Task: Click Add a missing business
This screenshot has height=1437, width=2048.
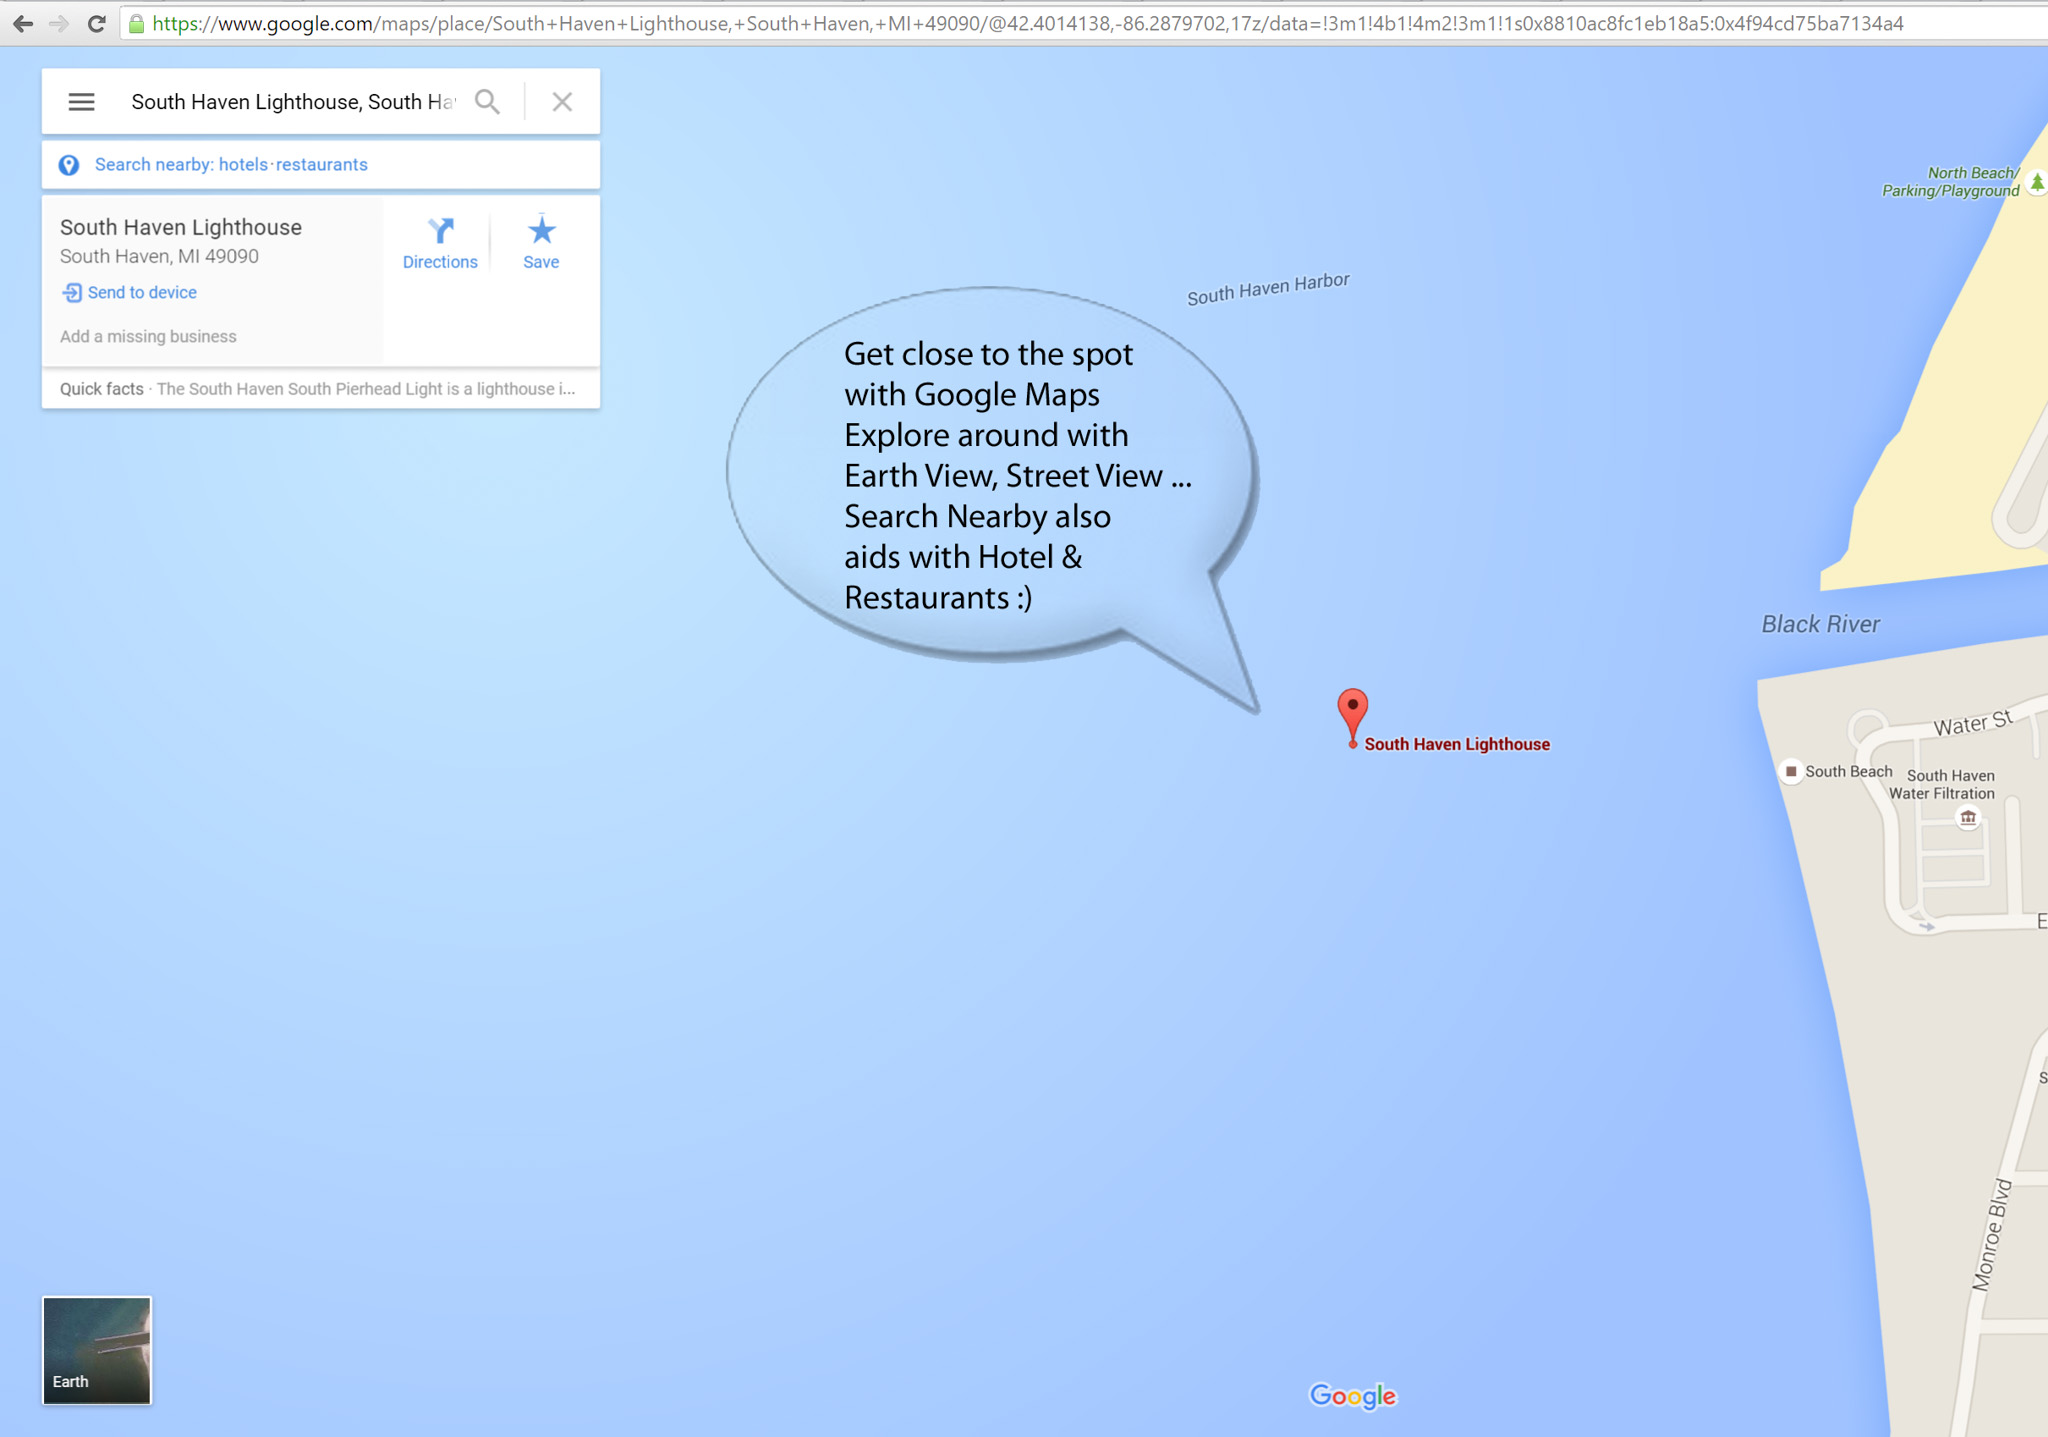Action: [148, 337]
